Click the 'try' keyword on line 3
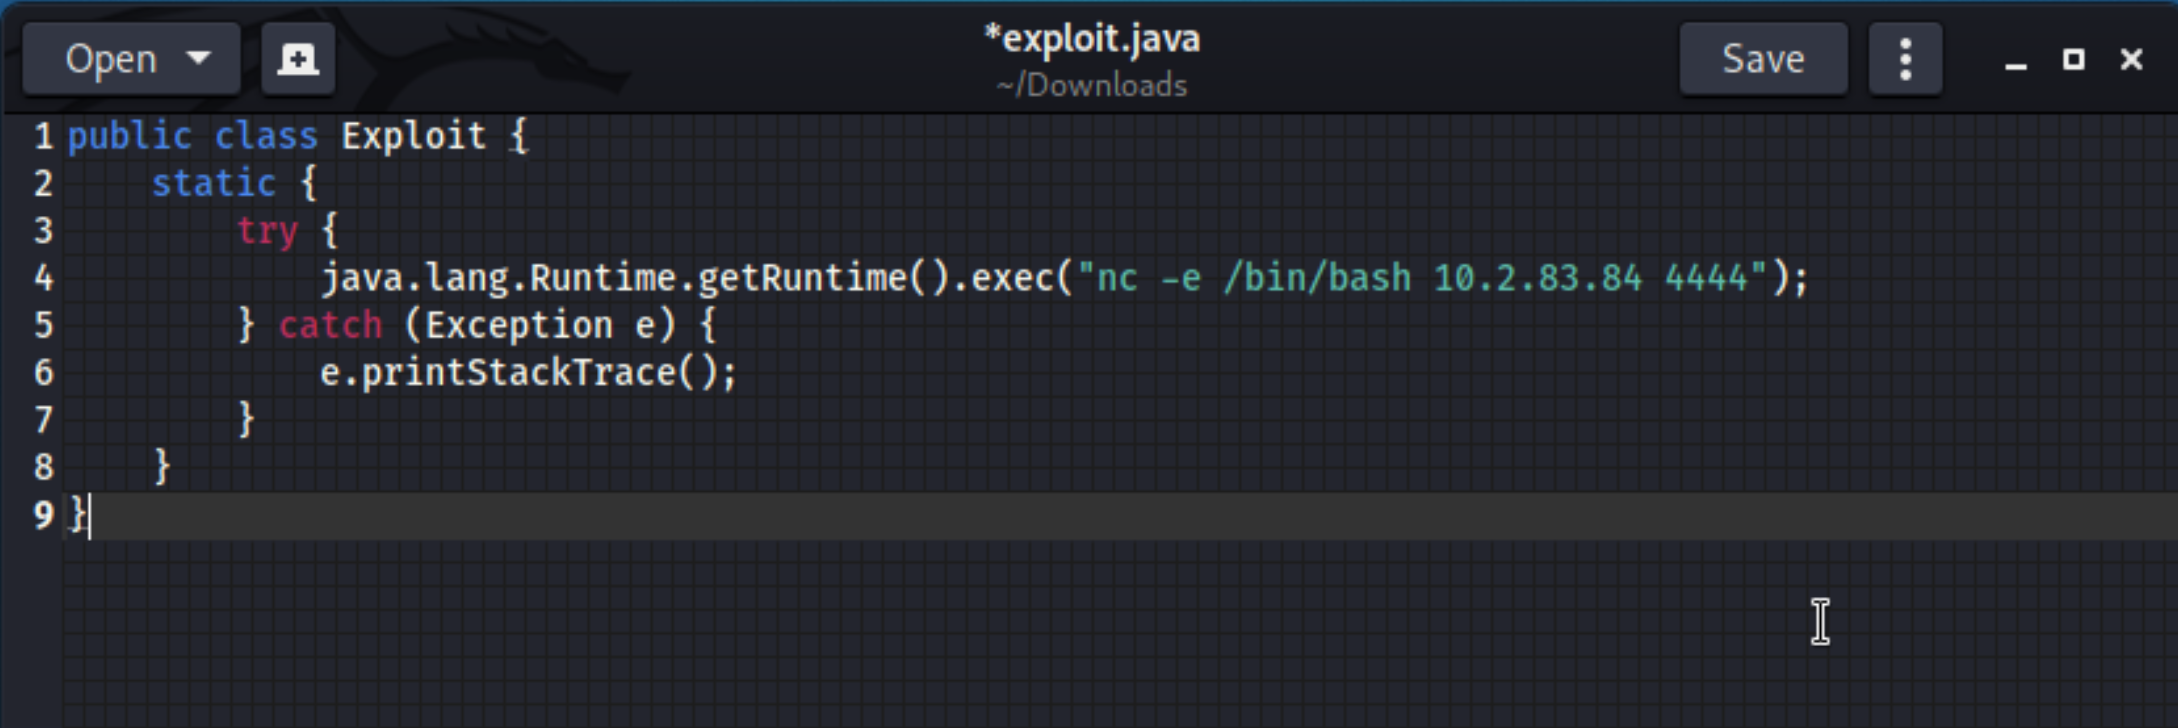The width and height of the screenshot is (2178, 728). pos(267,231)
